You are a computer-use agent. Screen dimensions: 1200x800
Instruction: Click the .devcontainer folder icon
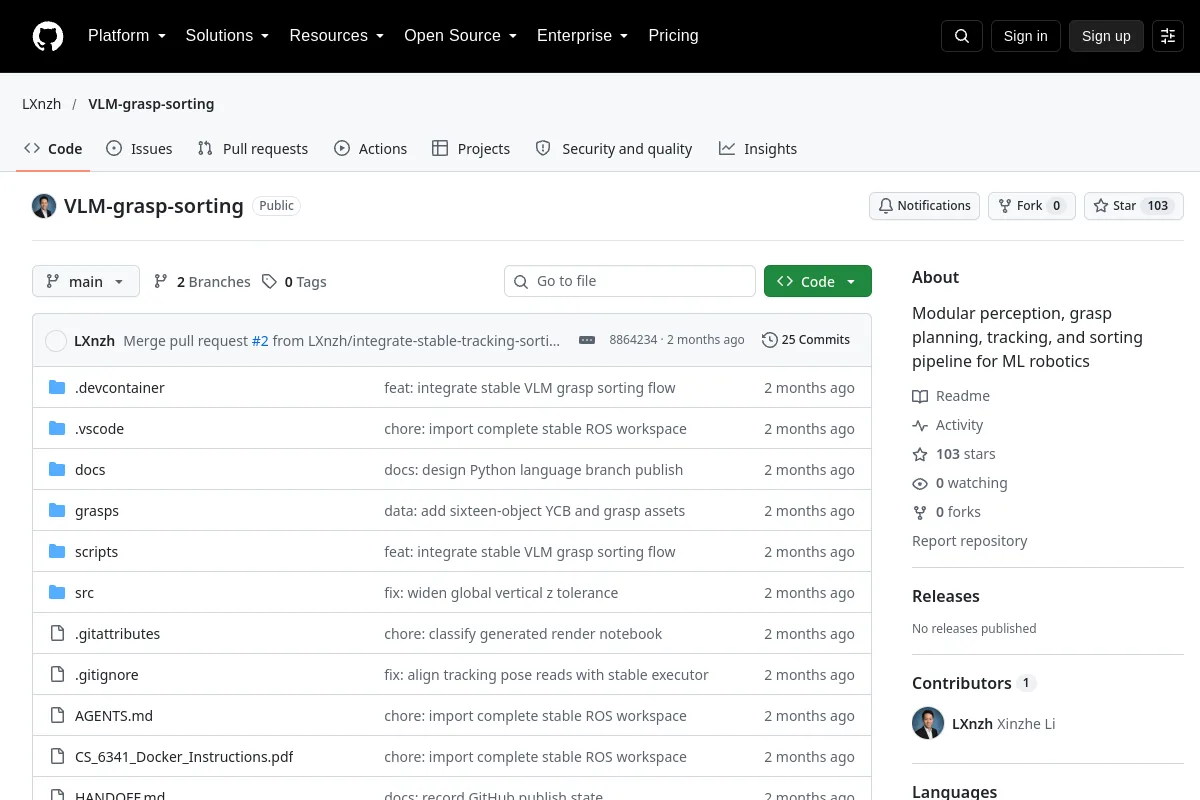[x=57, y=388]
